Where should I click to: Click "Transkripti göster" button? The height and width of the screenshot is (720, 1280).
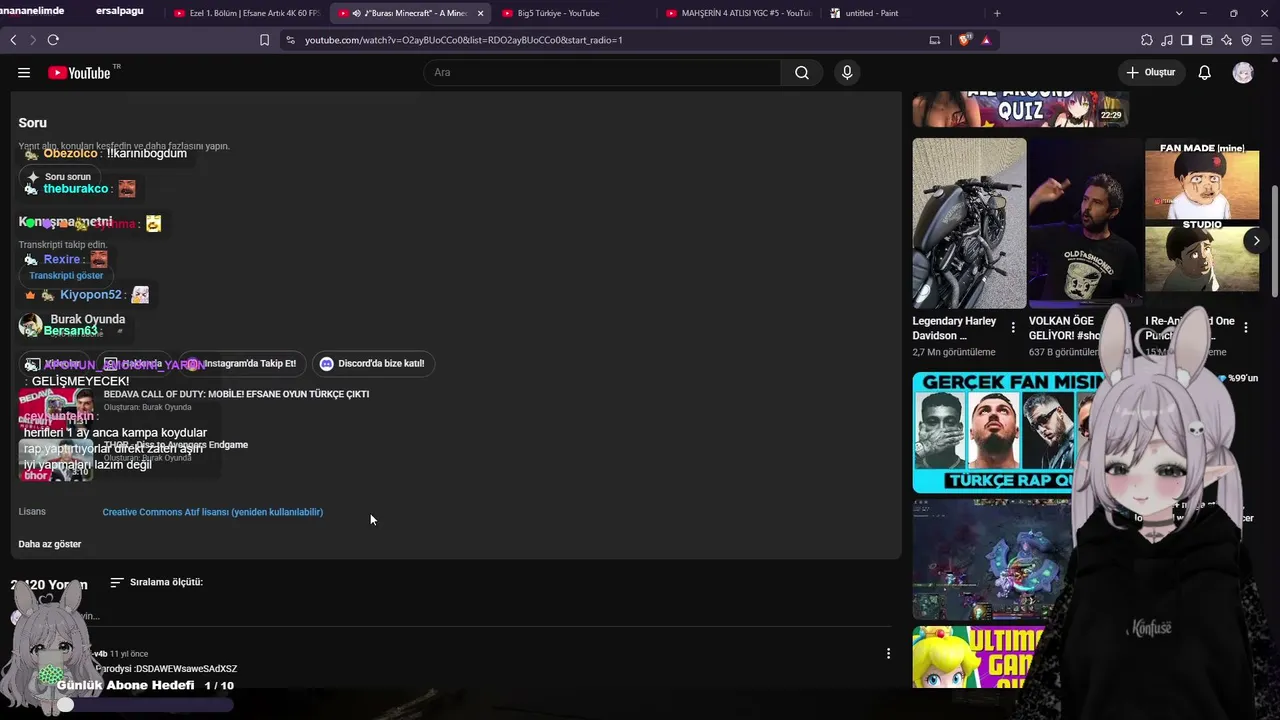click(x=66, y=275)
